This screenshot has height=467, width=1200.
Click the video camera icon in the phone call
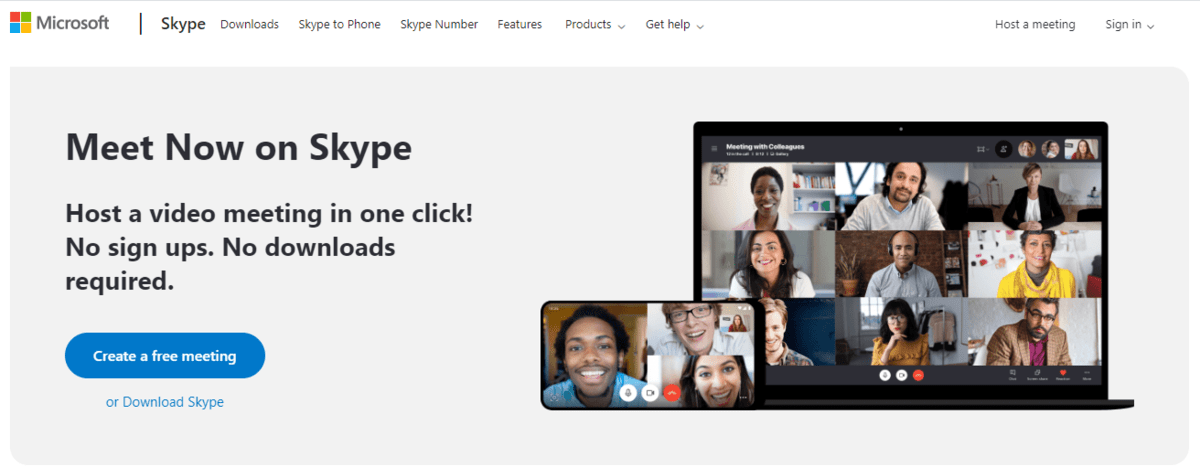pos(650,393)
